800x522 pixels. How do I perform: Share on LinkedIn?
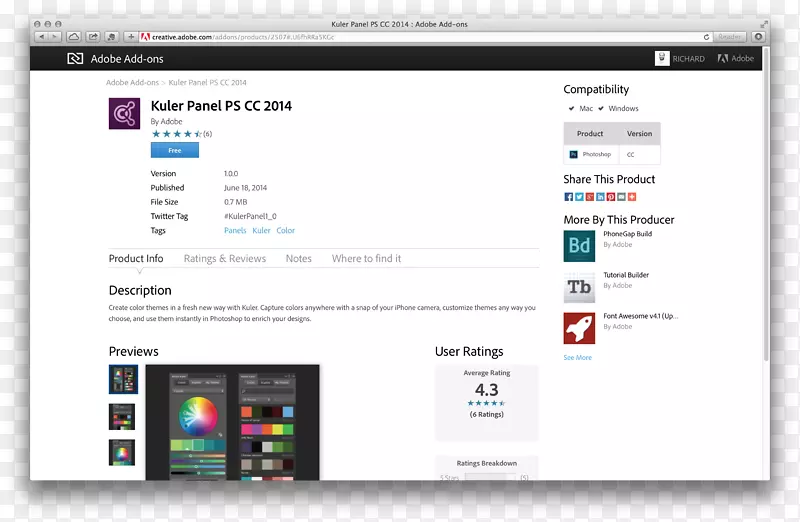600,196
